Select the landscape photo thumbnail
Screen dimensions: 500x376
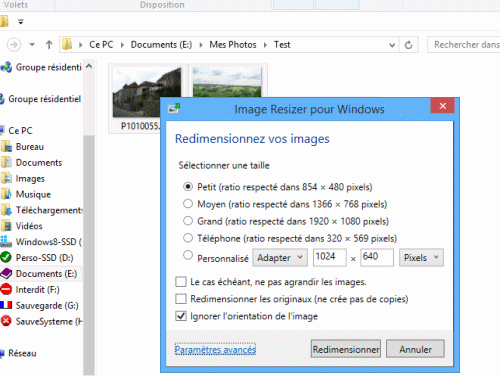[227, 82]
